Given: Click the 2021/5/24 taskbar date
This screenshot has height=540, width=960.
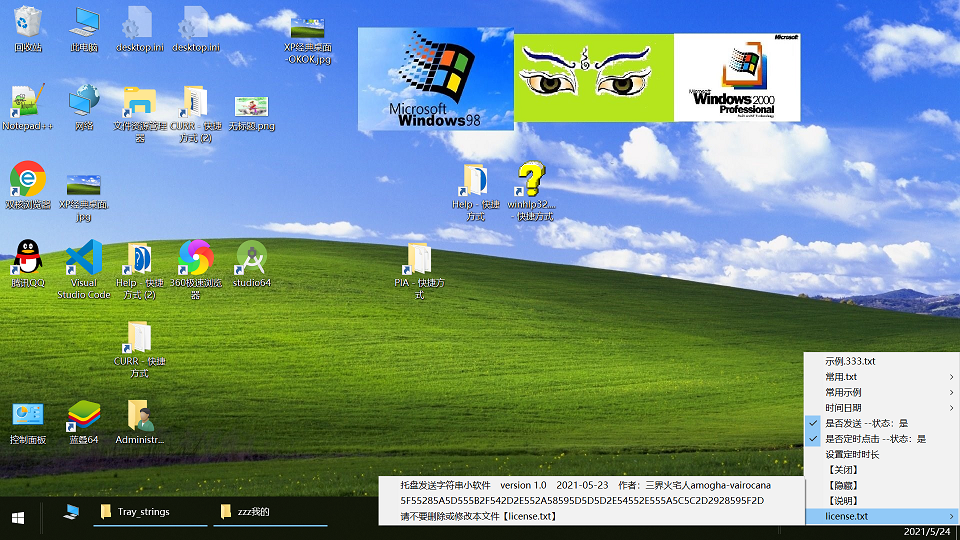Looking at the screenshot, I should point(927,531).
